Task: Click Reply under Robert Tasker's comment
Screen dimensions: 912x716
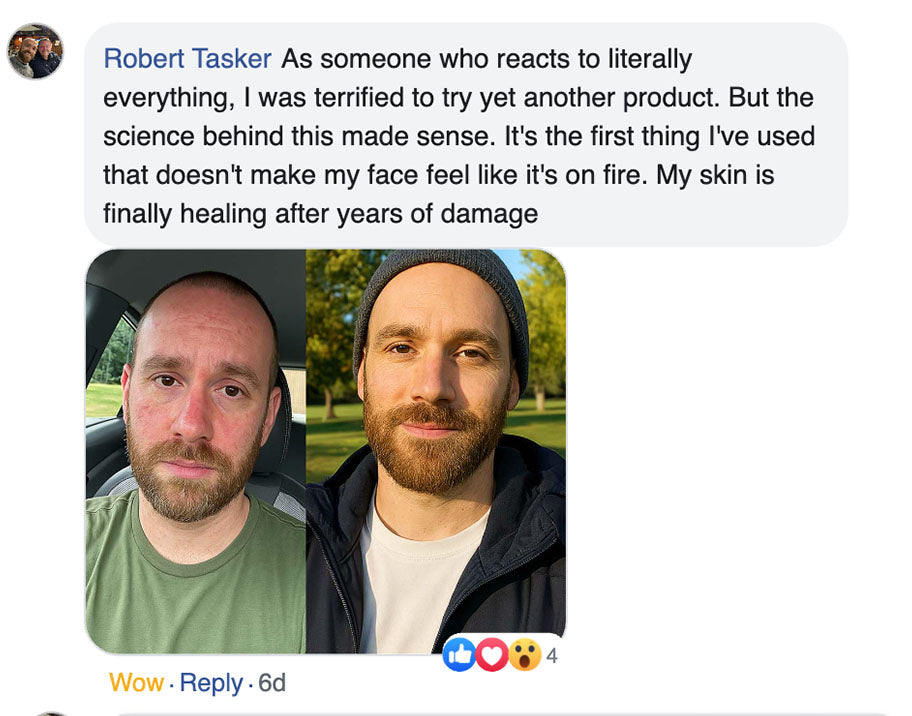Action: [211, 683]
